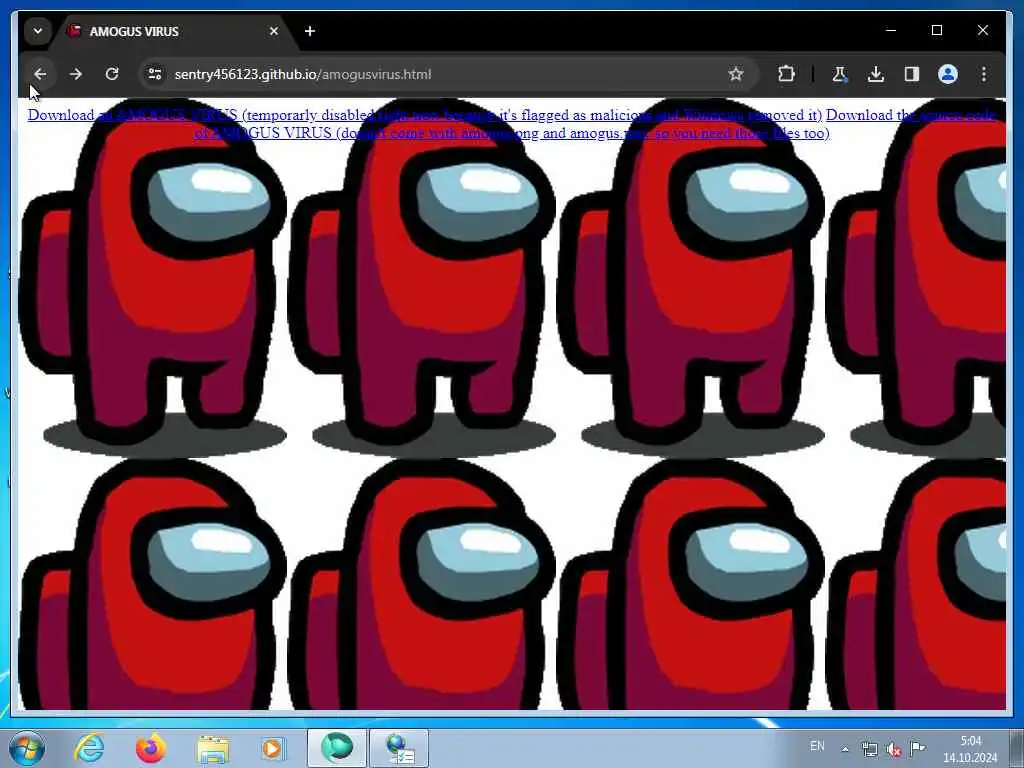Open Windows Media Player from taskbar

(273, 748)
